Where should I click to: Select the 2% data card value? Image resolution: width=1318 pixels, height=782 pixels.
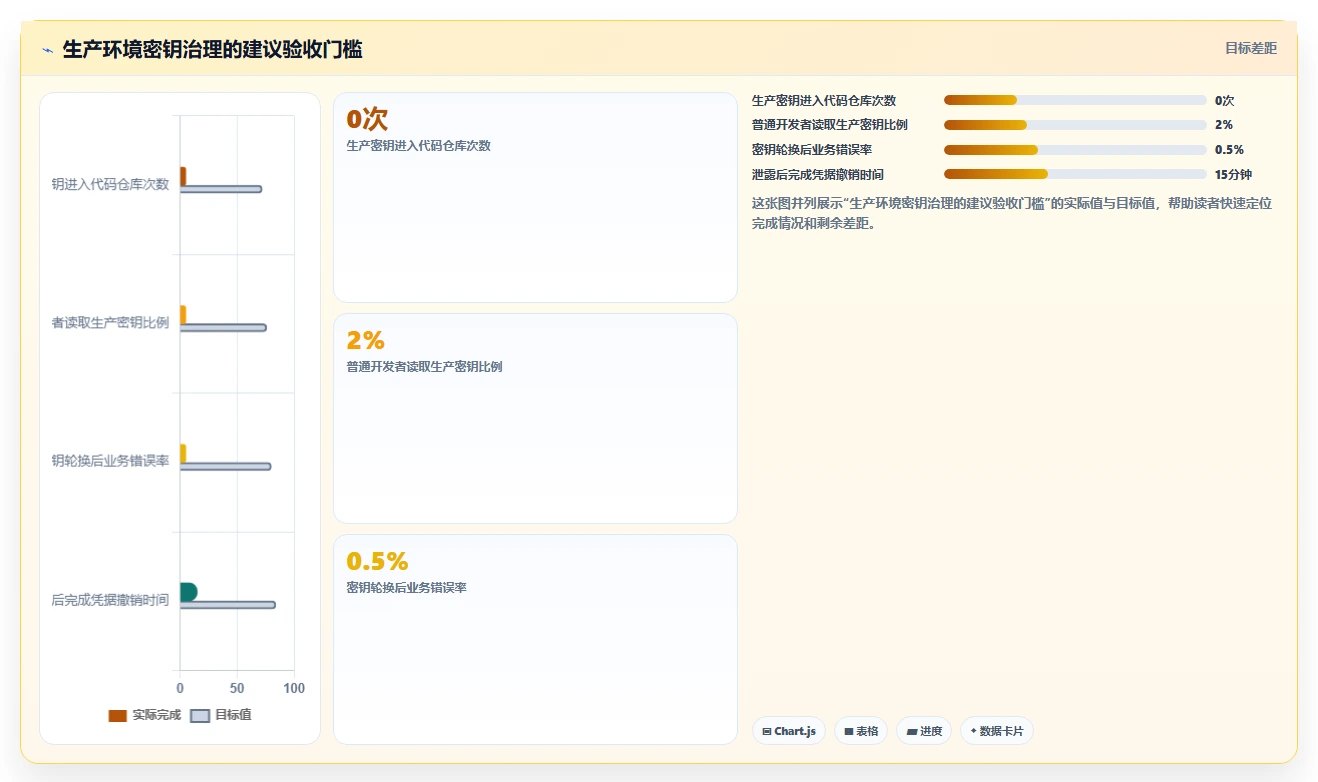[365, 340]
